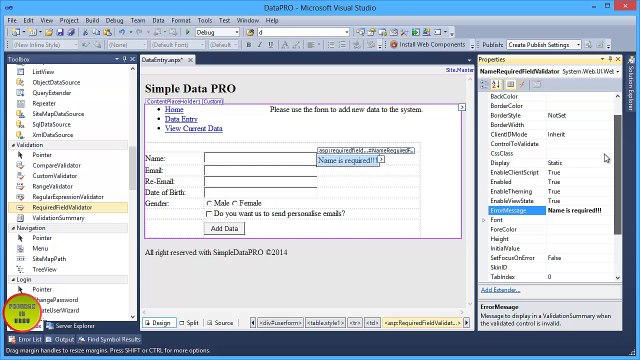Viewport: 640px width, 360px height.
Task: Collapse the Navigation toolbox section
Action: (x=13, y=228)
